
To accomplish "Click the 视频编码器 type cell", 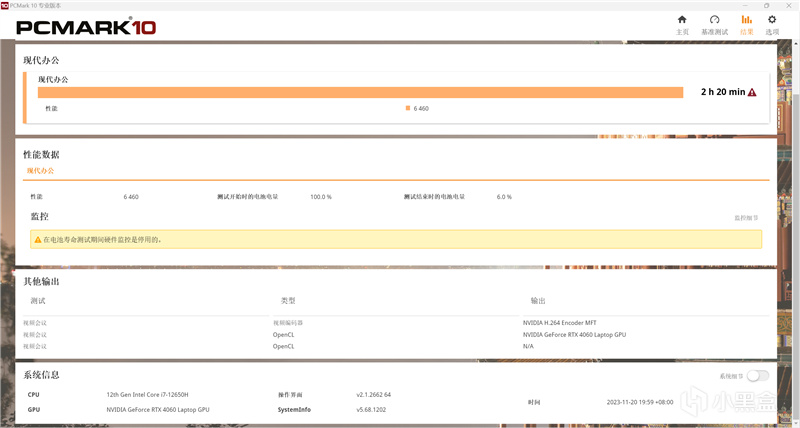I will pyautogui.click(x=288, y=323).
